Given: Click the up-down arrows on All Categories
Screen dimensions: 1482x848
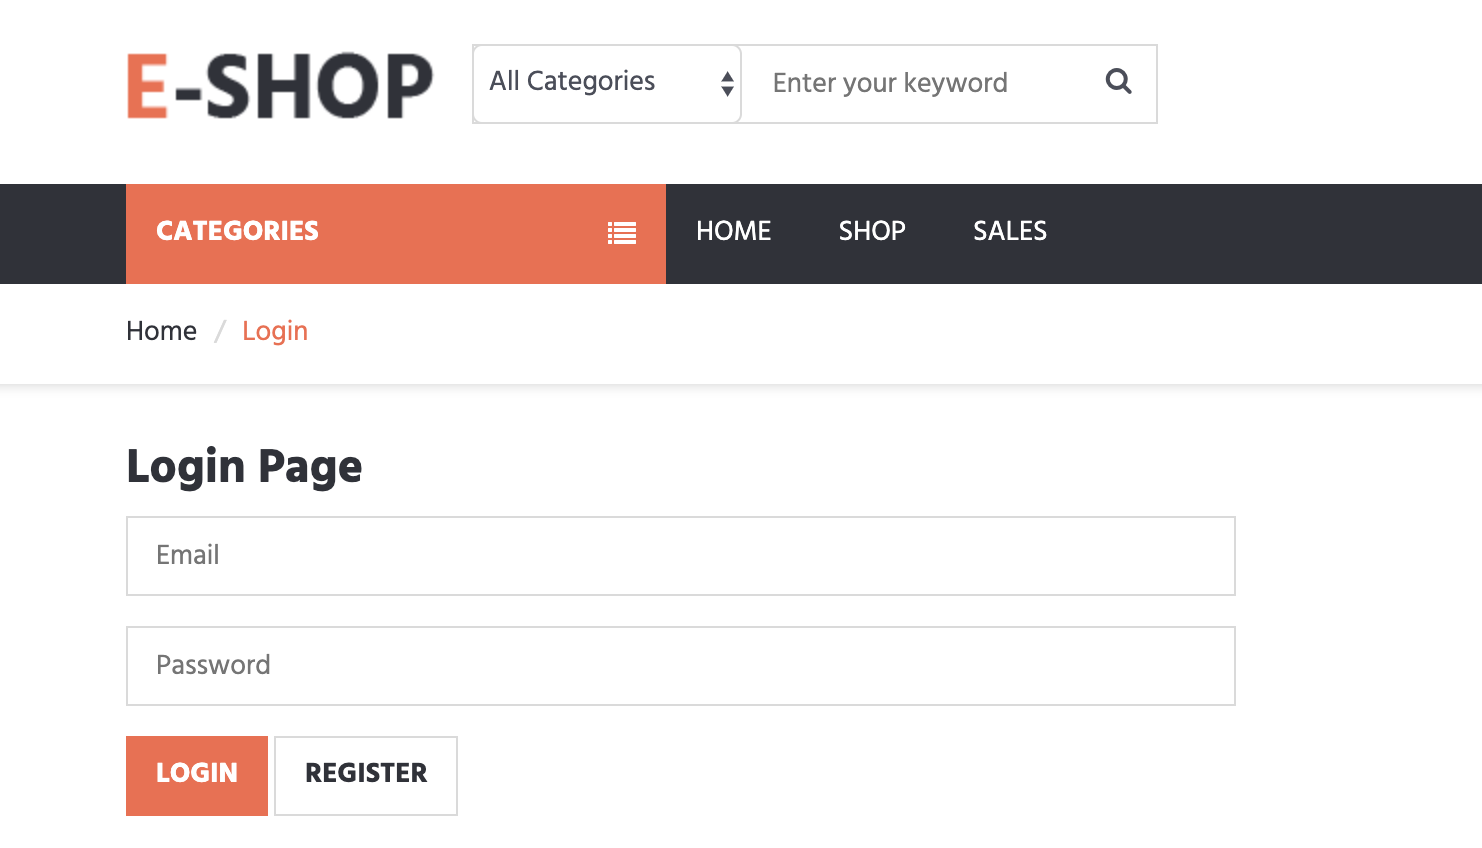Looking at the screenshot, I should (725, 83).
